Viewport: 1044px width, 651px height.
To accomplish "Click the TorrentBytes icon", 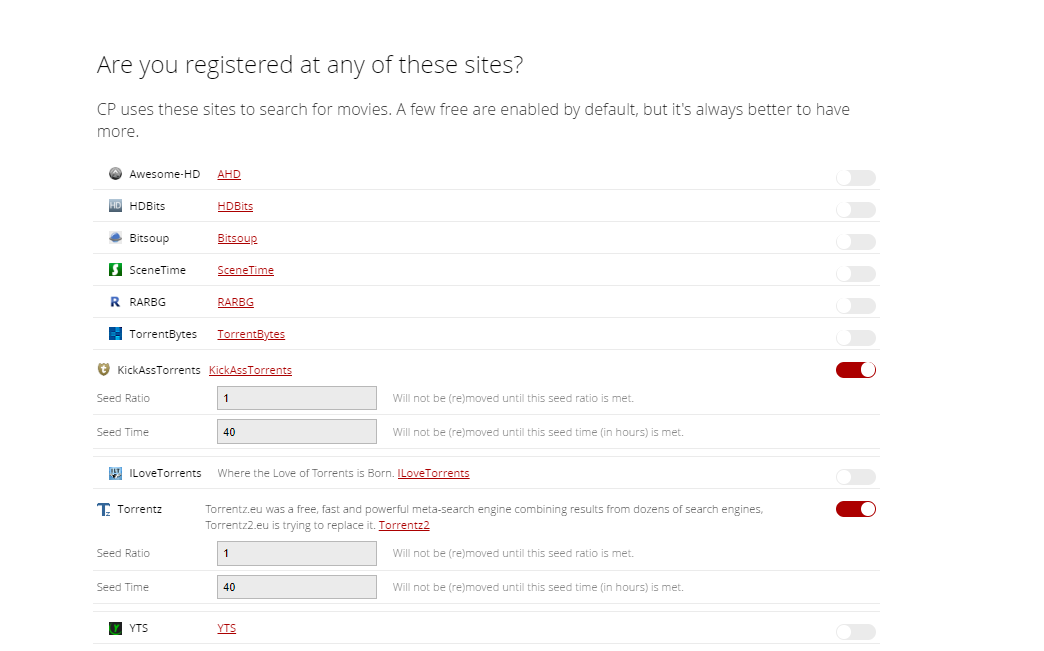I will coord(115,334).
